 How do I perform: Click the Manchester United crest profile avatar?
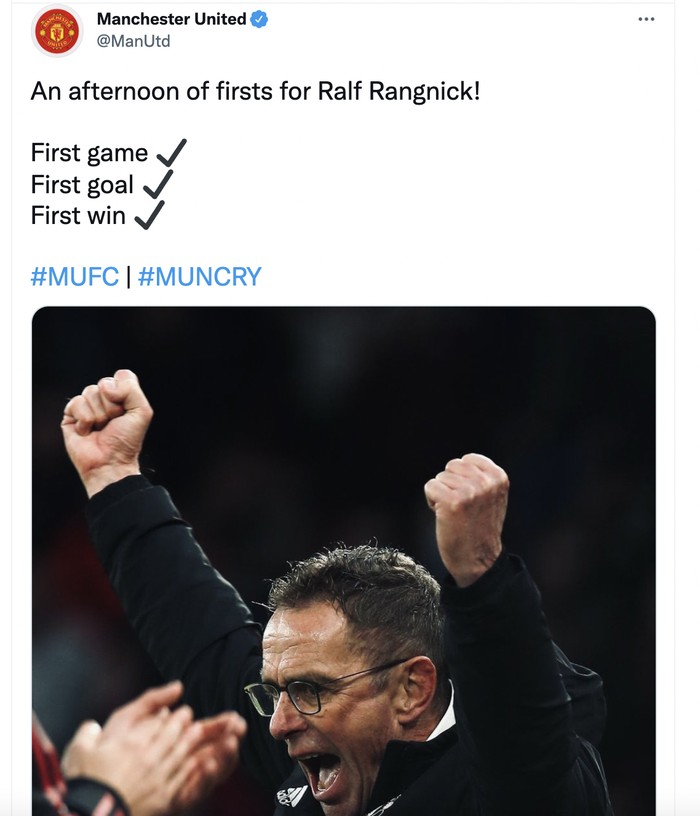point(57,31)
